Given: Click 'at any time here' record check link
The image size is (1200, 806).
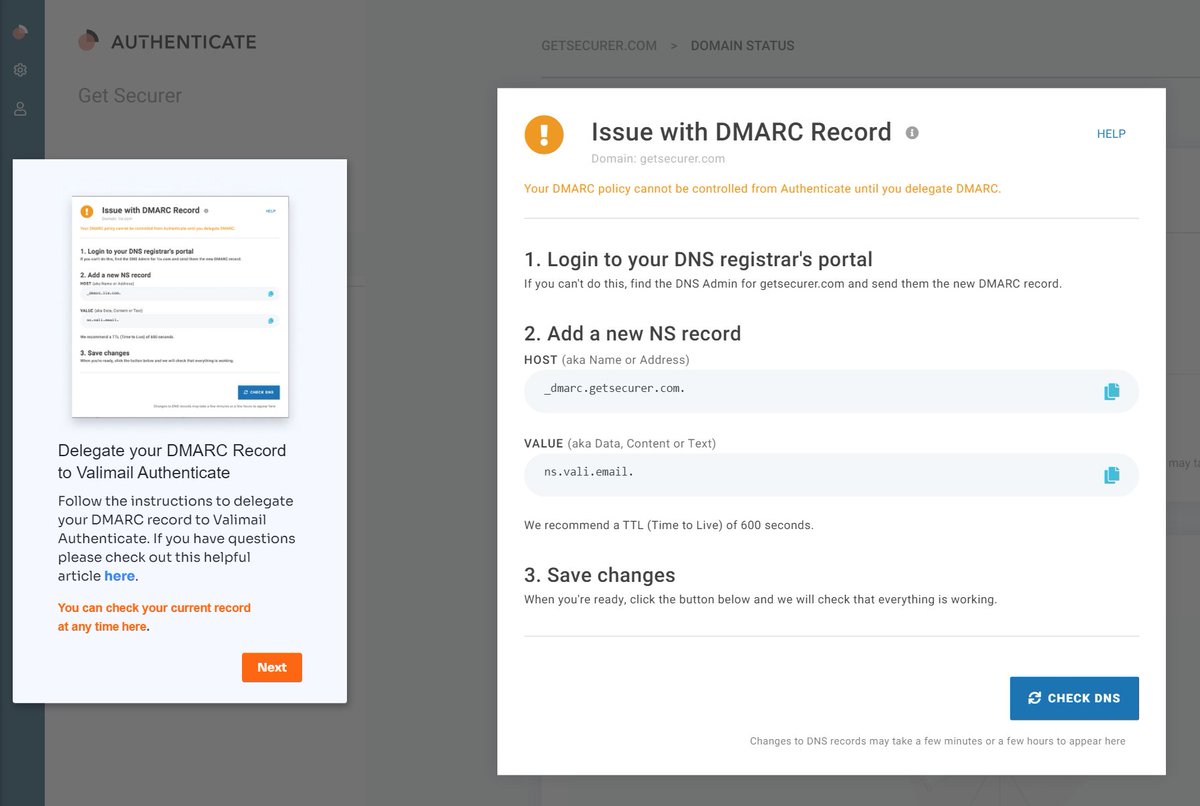Looking at the screenshot, I should [x=102, y=626].
